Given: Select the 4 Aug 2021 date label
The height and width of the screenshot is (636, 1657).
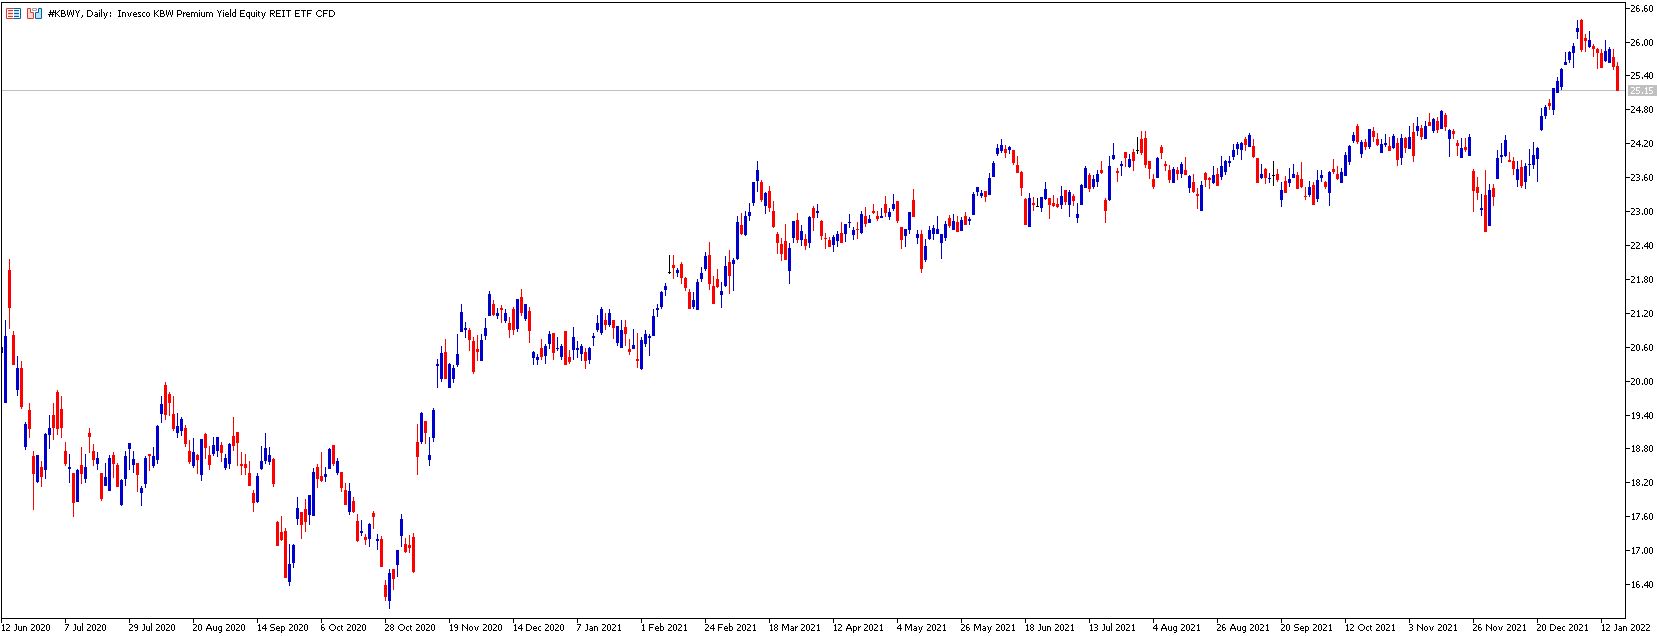Looking at the screenshot, I should (x=1175, y=628).
